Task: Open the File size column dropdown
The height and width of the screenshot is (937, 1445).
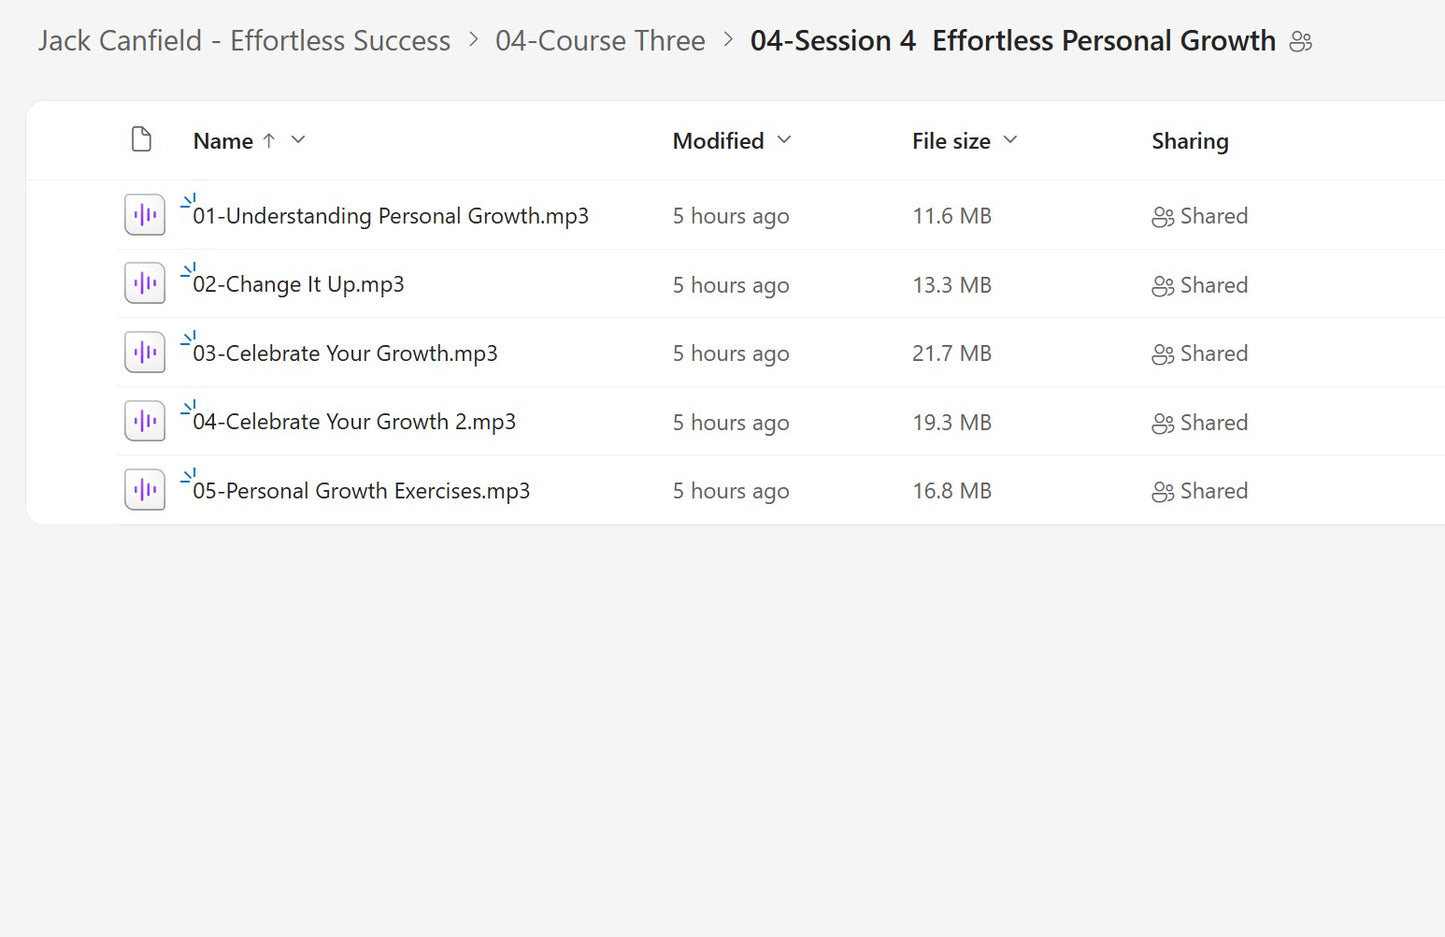Action: pos(1010,140)
